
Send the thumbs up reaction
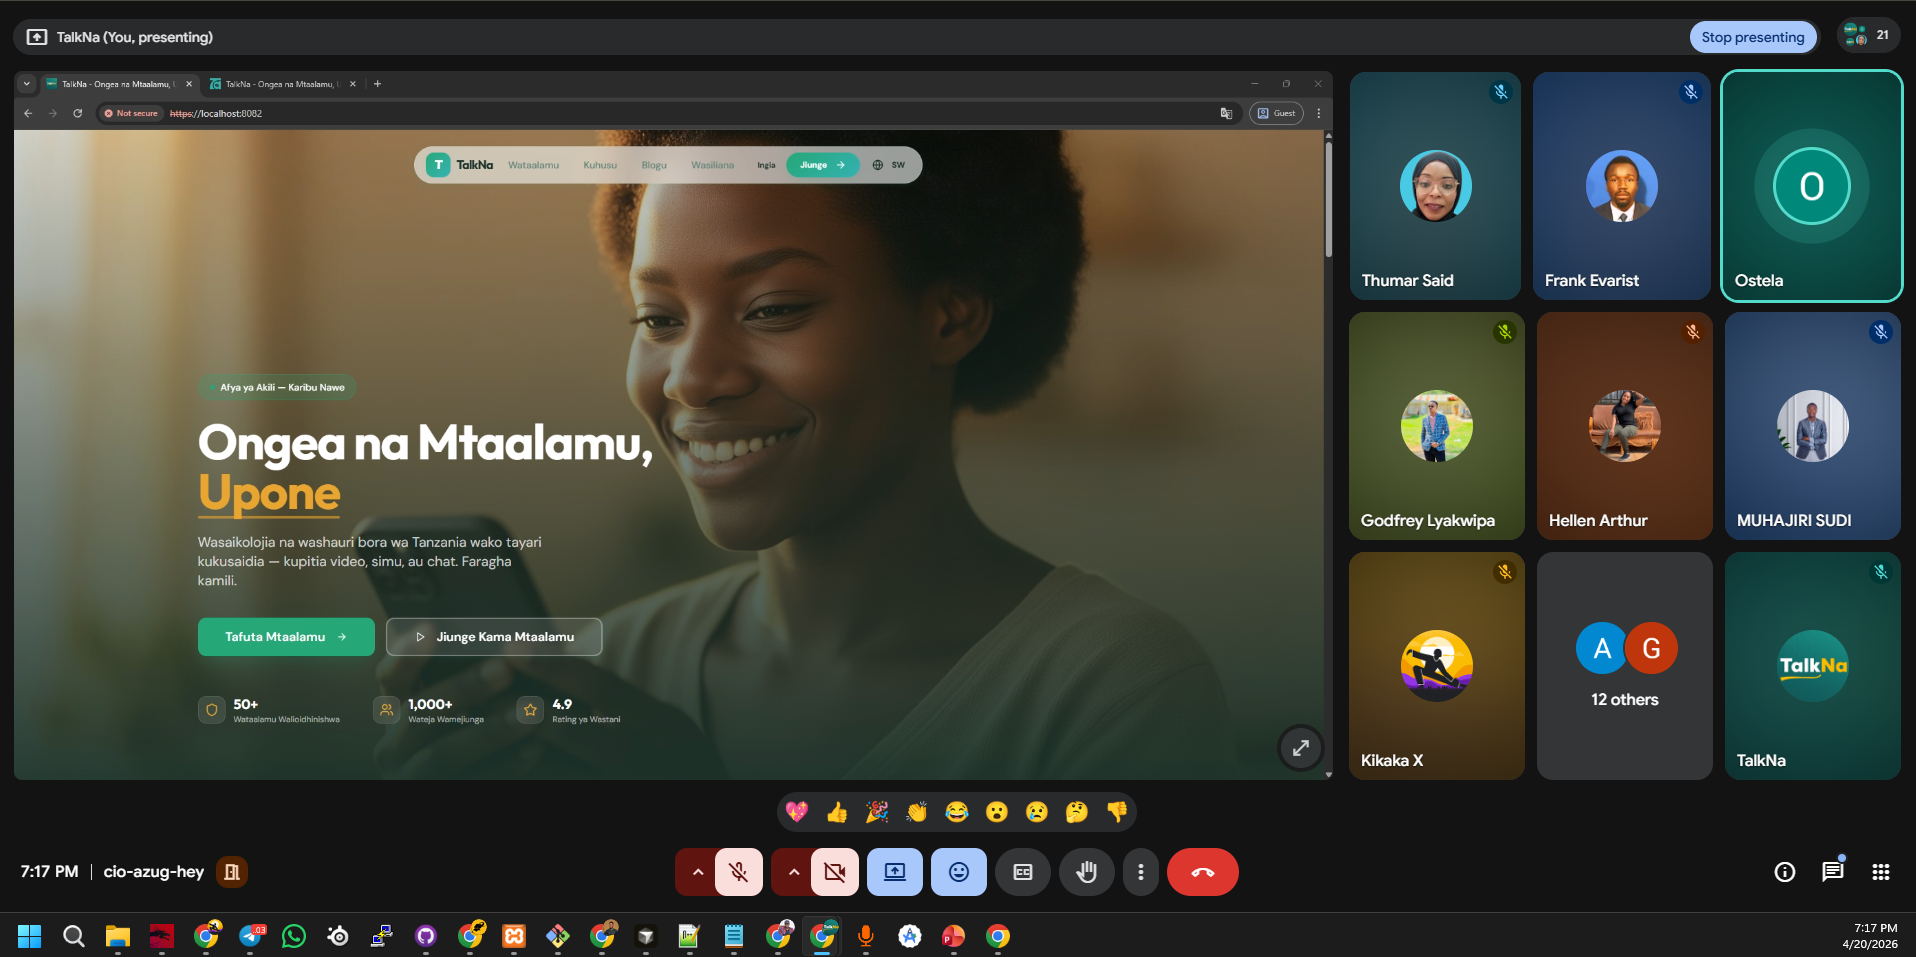pyautogui.click(x=837, y=812)
